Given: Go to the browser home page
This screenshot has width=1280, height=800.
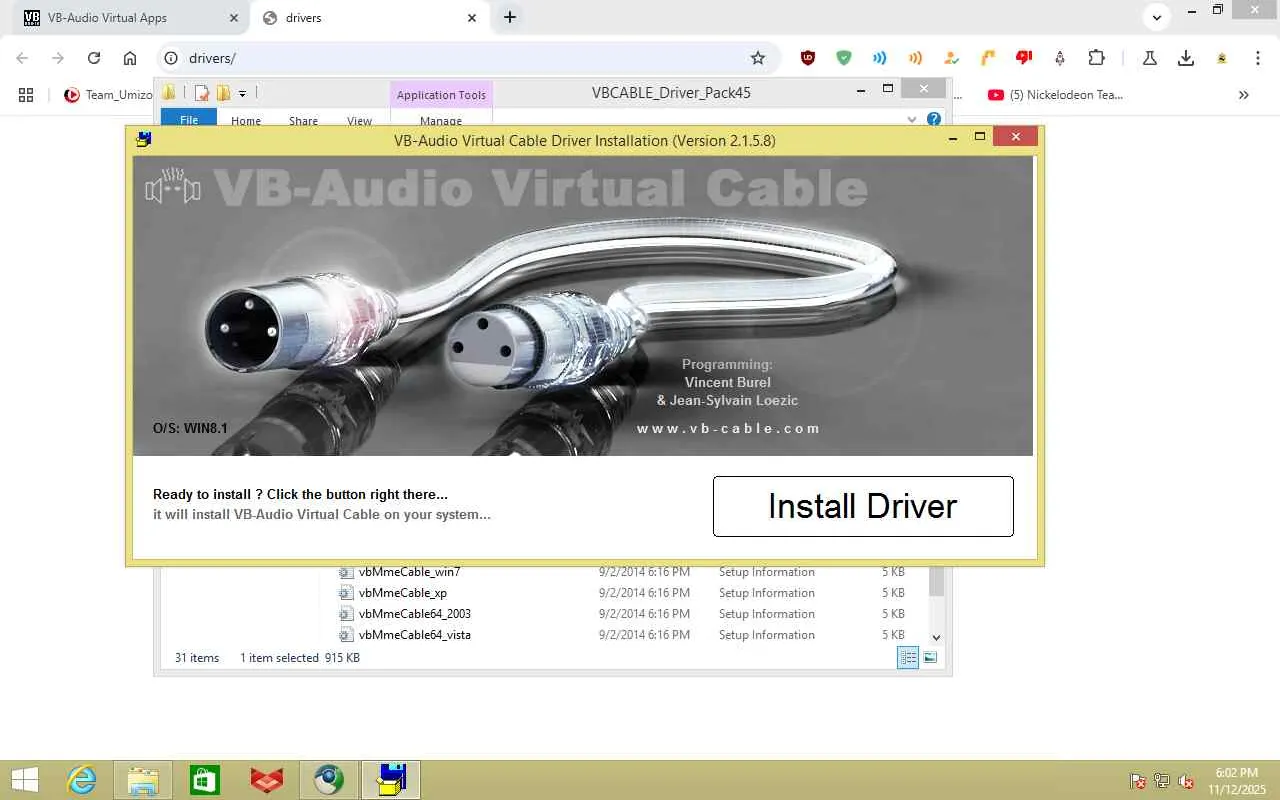Looking at the screenshot, I should 130,58.
